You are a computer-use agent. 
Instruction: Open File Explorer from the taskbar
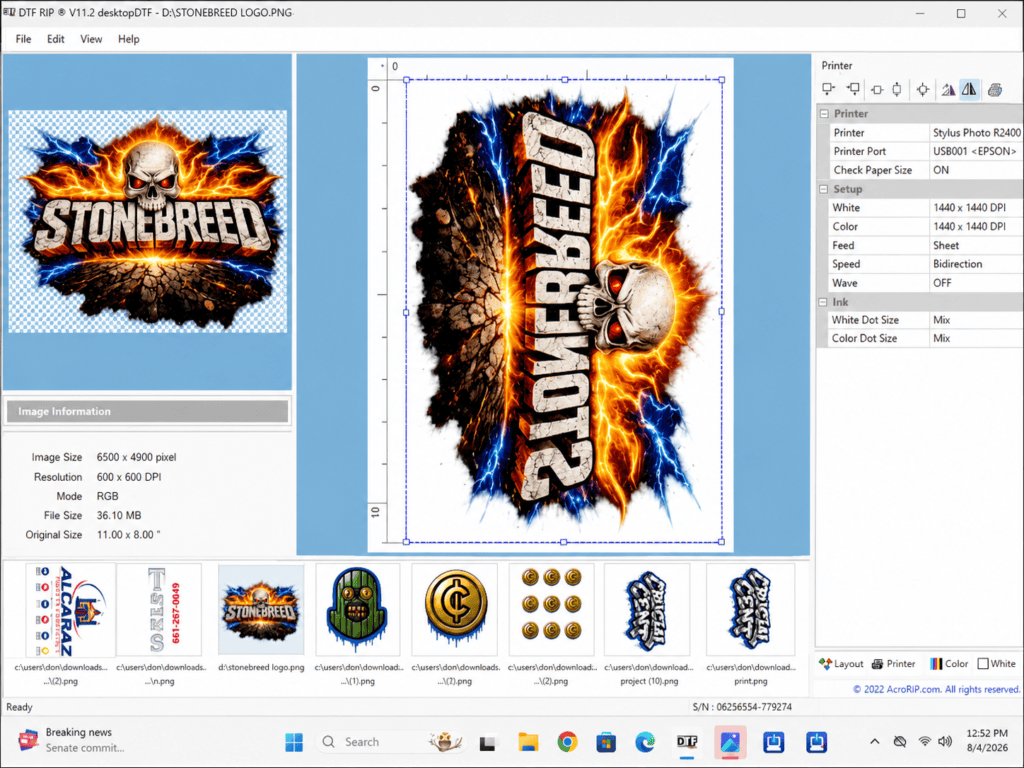(528, 742)
